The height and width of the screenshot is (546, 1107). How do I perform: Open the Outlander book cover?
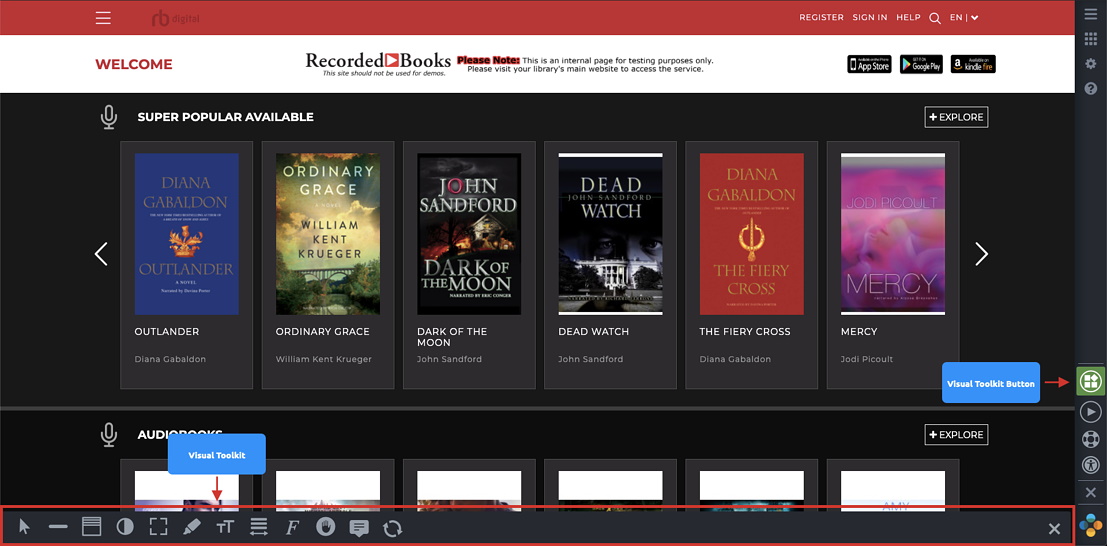coord(186,234)
